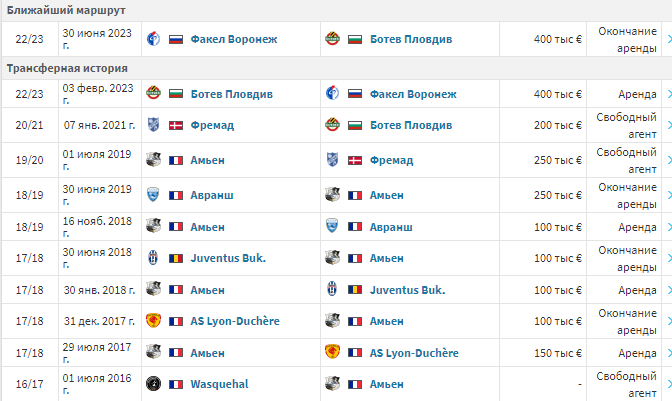Click Juventus Buk. crest in 30 June 2018 row
This screenshot has width=672, height=401.
click(153, 258)
